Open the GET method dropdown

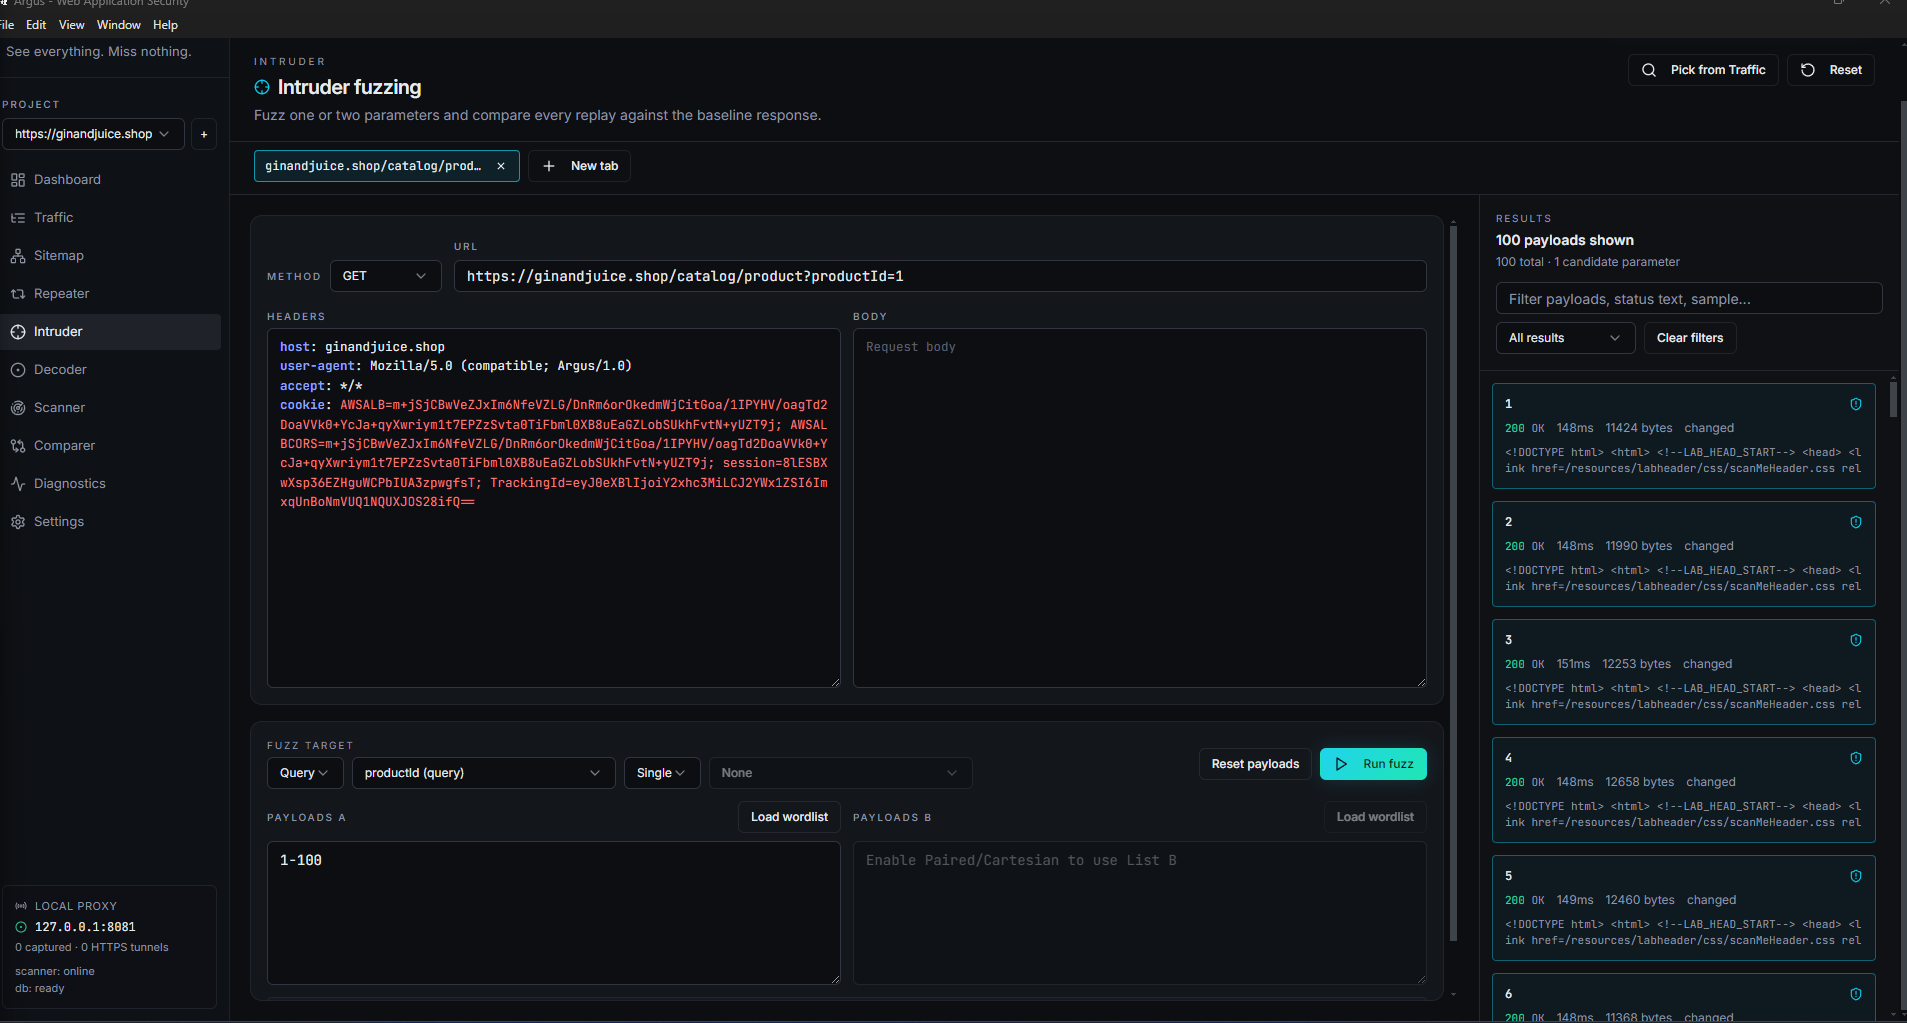[x=385, y=276]
